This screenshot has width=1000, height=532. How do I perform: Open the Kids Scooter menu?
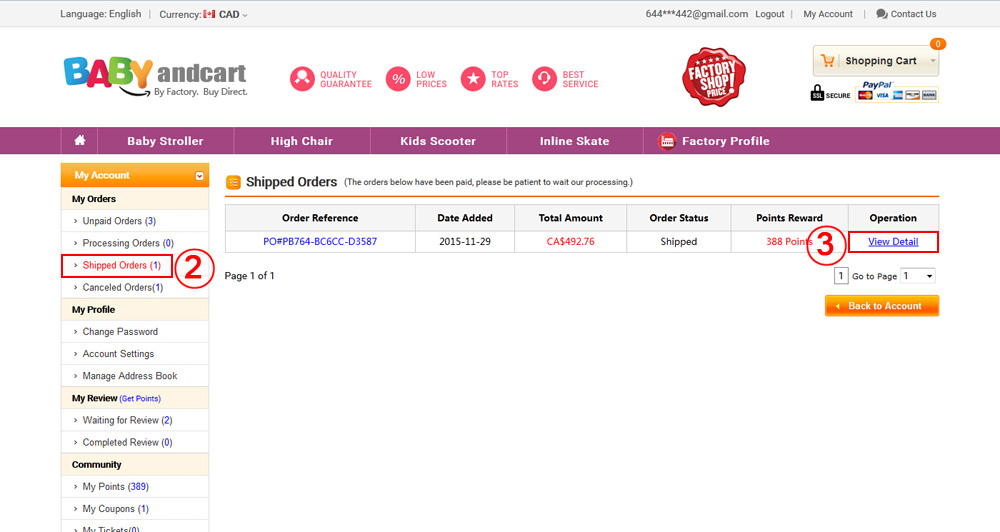pyautogui.click(x=438, y=141)
